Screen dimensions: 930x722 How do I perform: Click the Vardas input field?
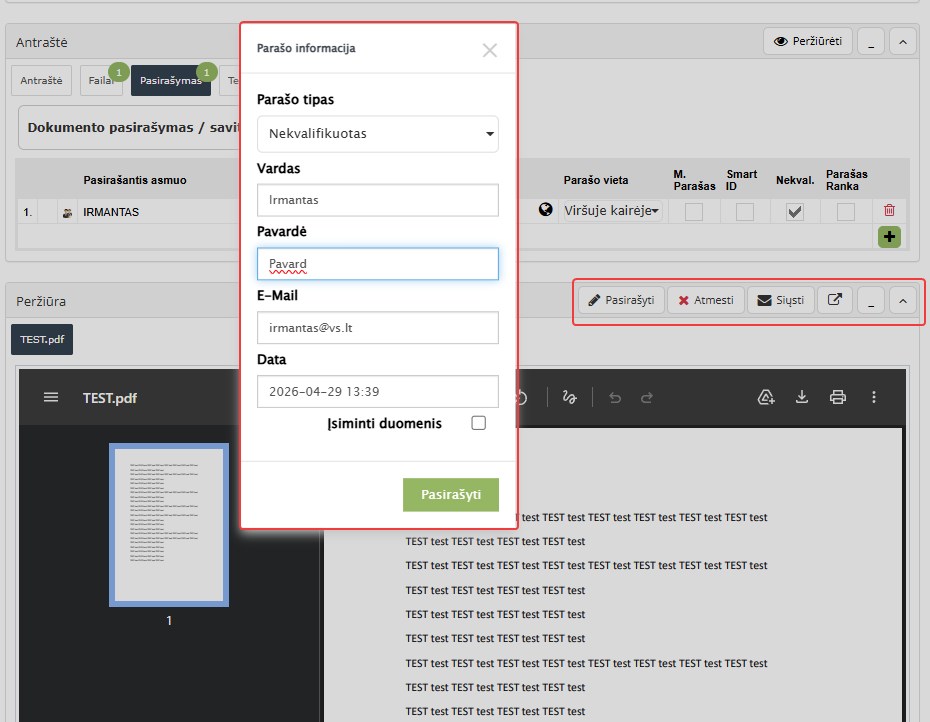tap(378, 200)
